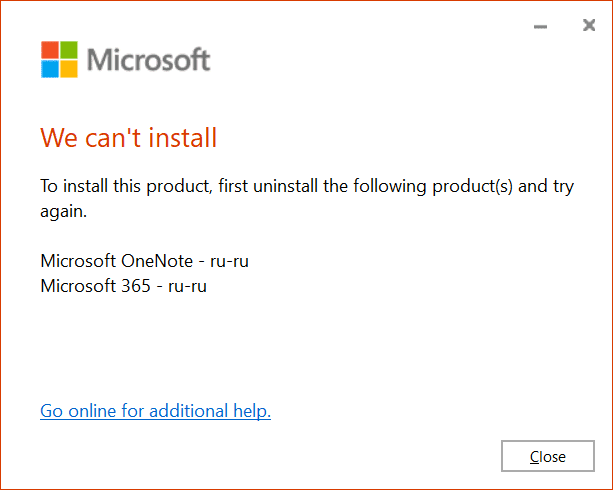The height and width of the screenshot is (494, 616).
Task: Click the word 'OneNote' in product list
Action: pos(157,261)
